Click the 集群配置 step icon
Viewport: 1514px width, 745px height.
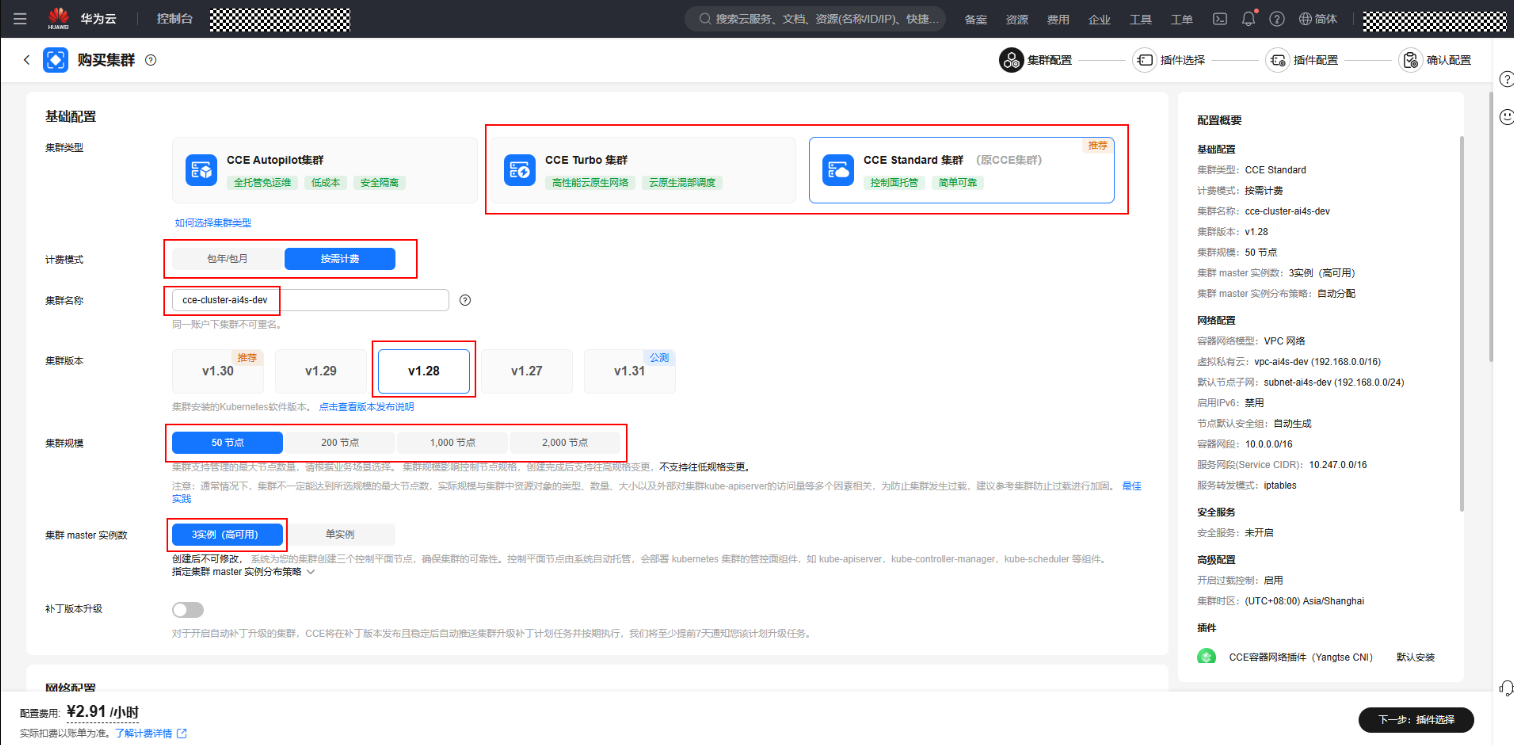[x=1011, y=60]
